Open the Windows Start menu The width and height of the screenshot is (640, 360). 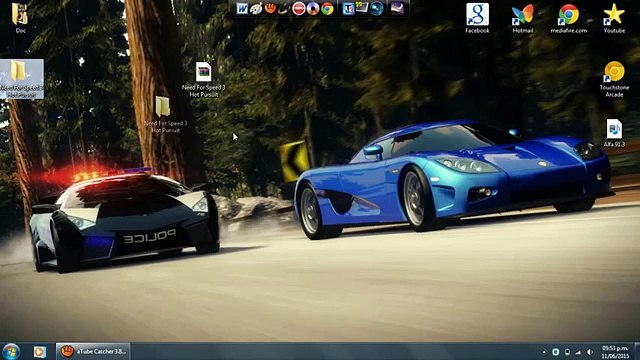11,351
